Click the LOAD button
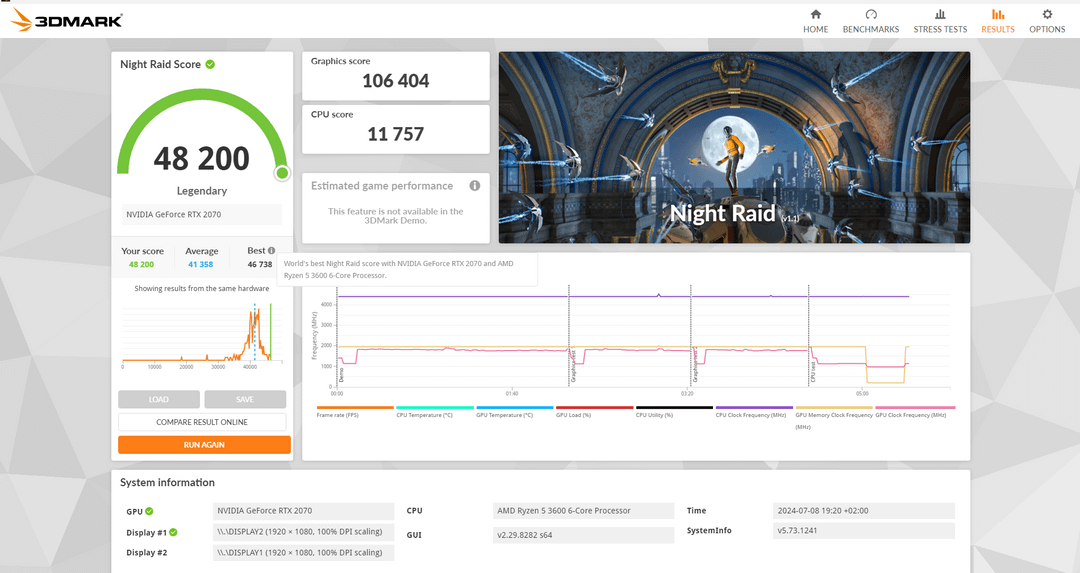1080x573 pixels. (x=158, y=399)
